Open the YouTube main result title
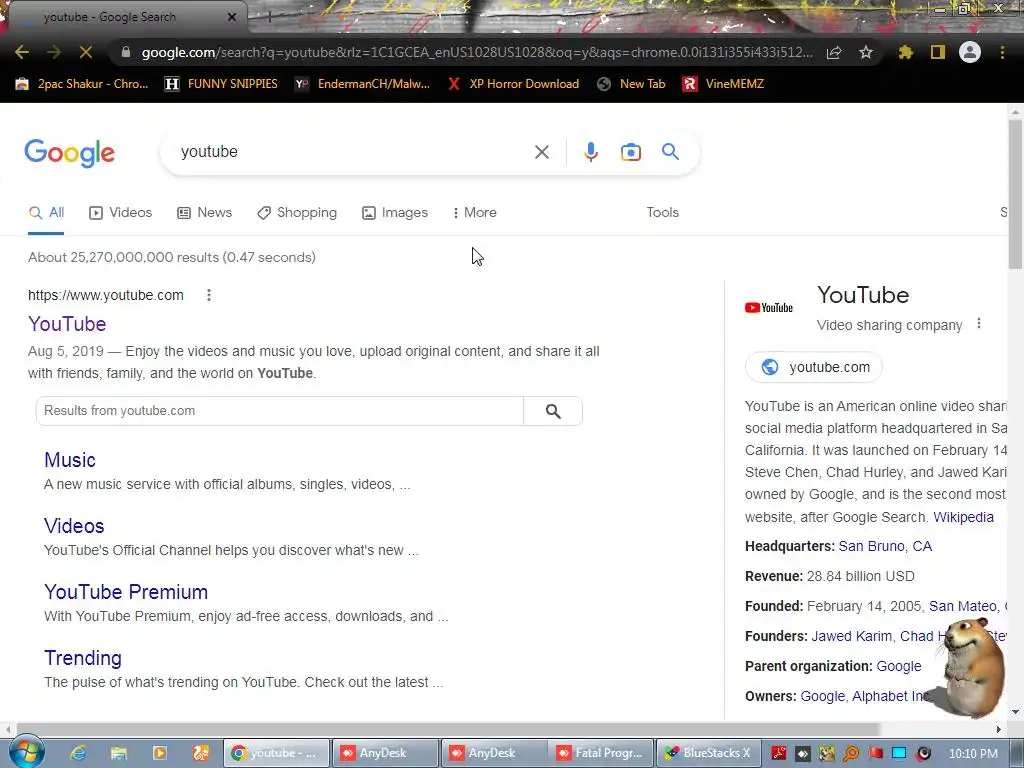 pyautogui.click(x=67, y=324)
